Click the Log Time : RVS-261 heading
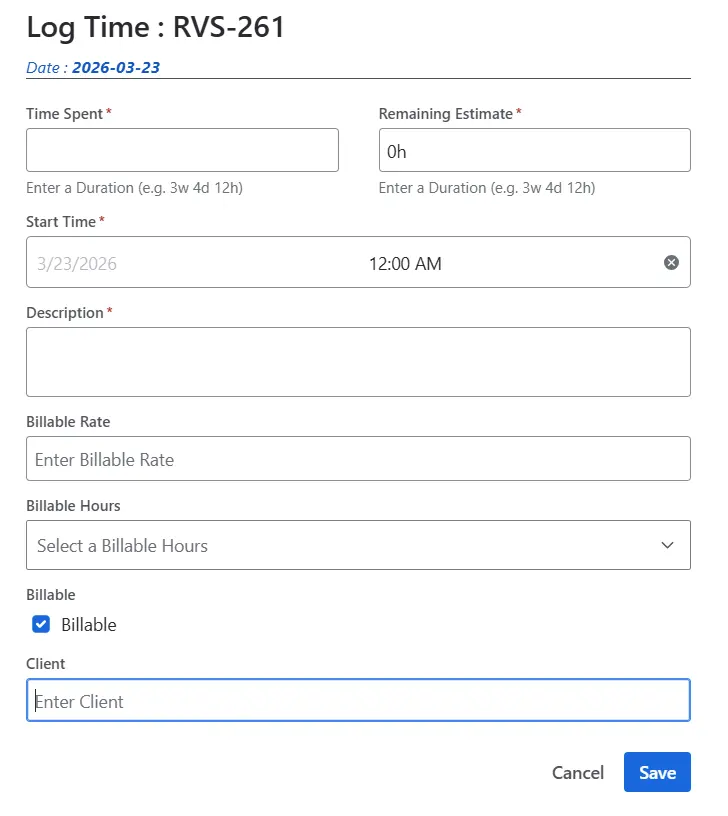The width and height of the screenshot is (728, 816). tap(156, 27)
